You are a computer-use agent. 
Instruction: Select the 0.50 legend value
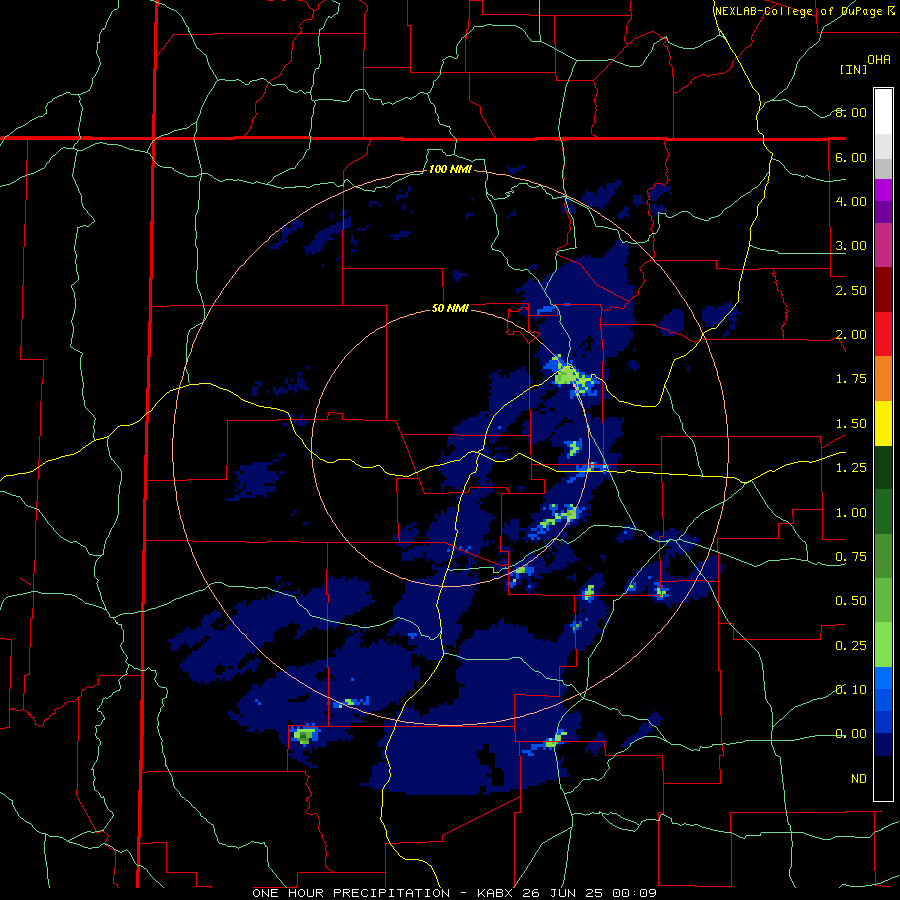[x=851, y=601]
